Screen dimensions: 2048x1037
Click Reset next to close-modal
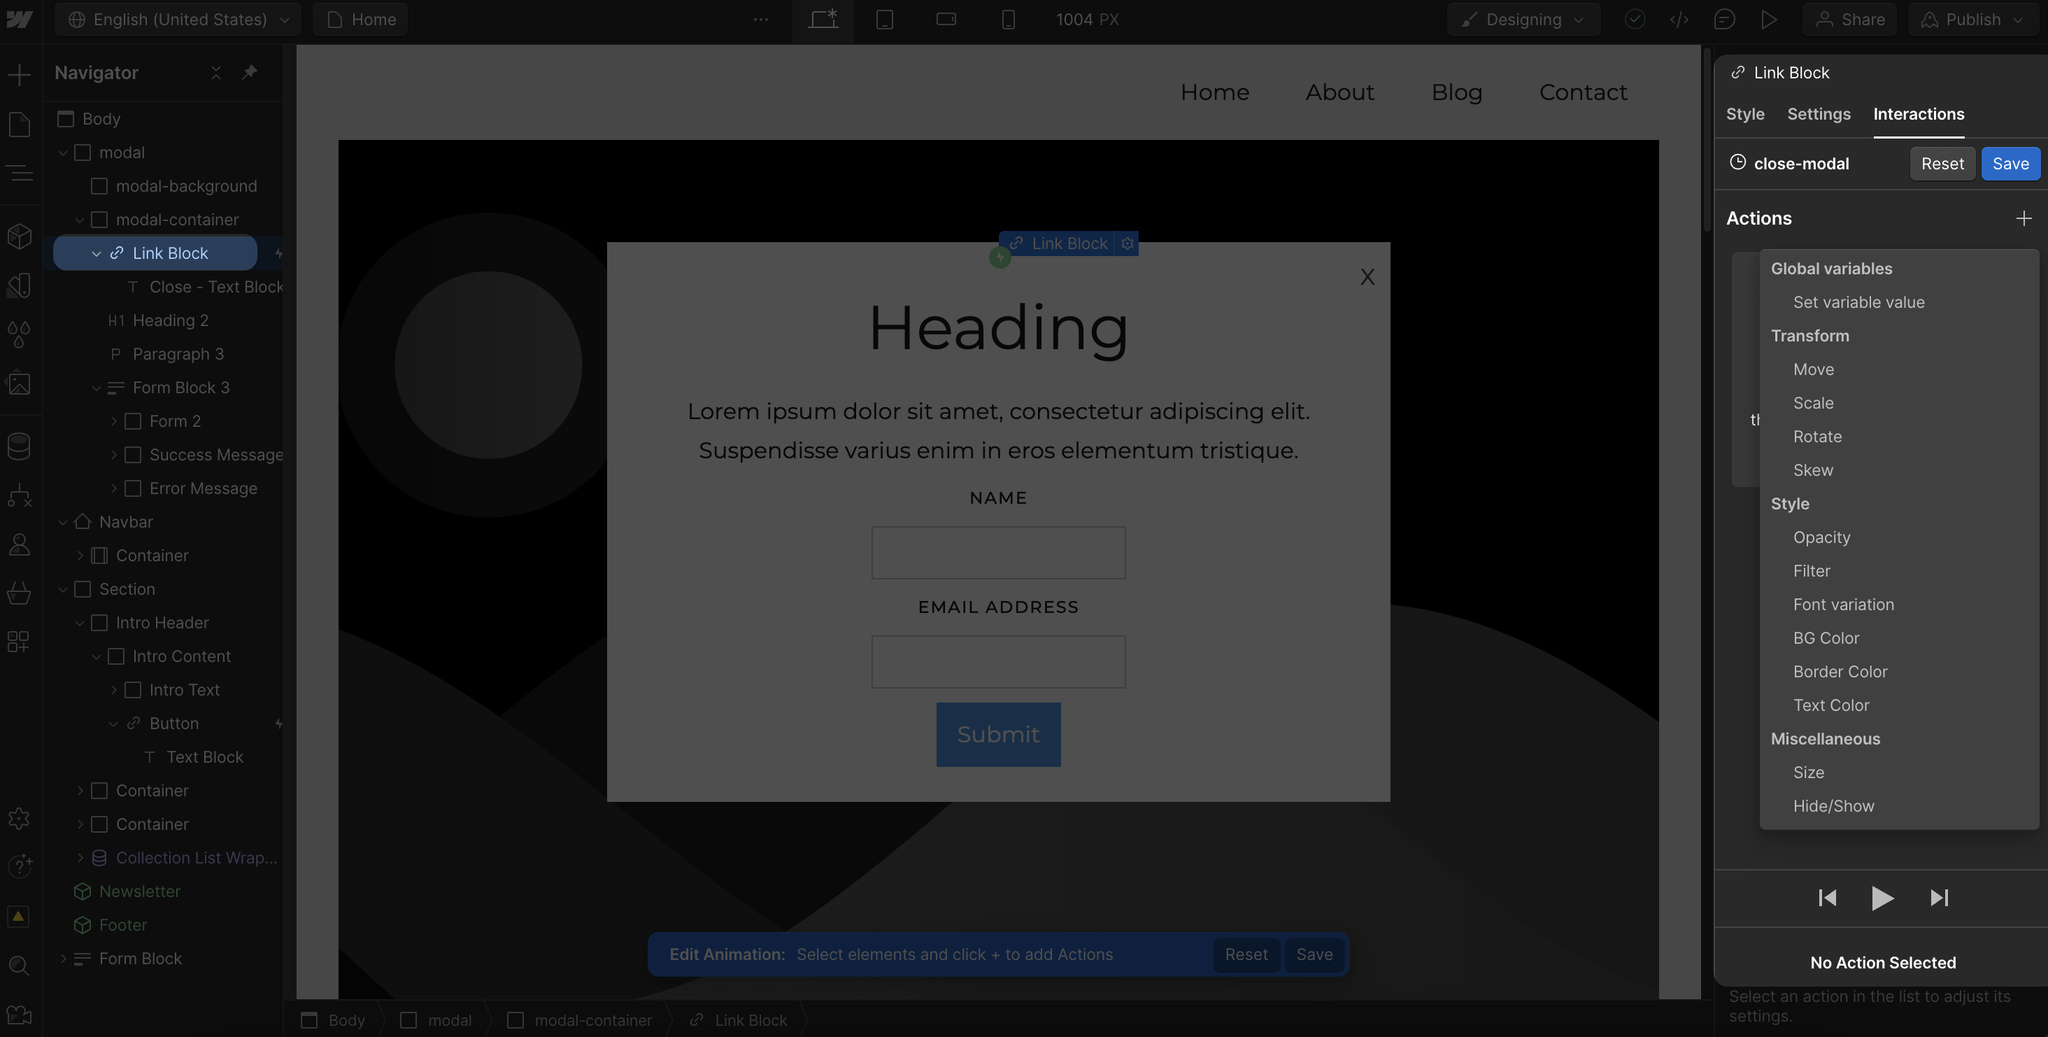pyautogui.click(x=1942, y=164)
